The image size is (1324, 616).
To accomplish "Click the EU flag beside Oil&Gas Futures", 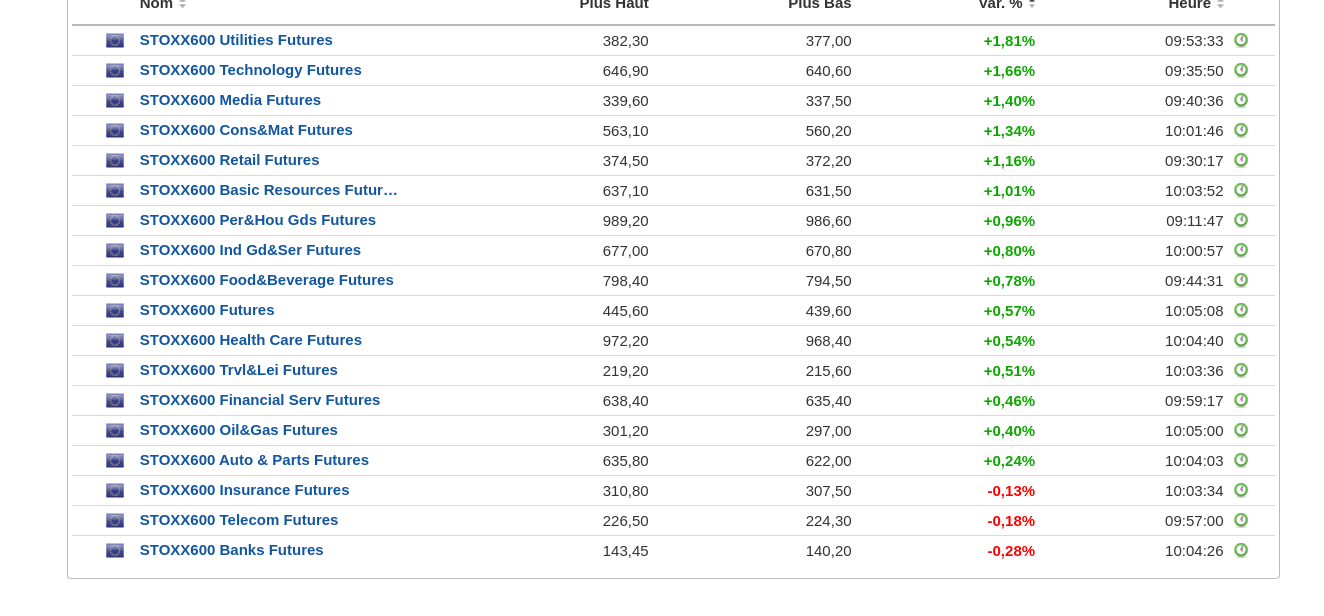I will pyautogui.click(x=115, y=431).
